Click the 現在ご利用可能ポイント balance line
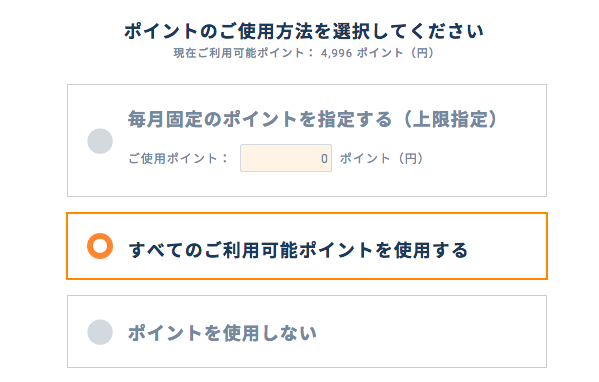 coord(304,53)
